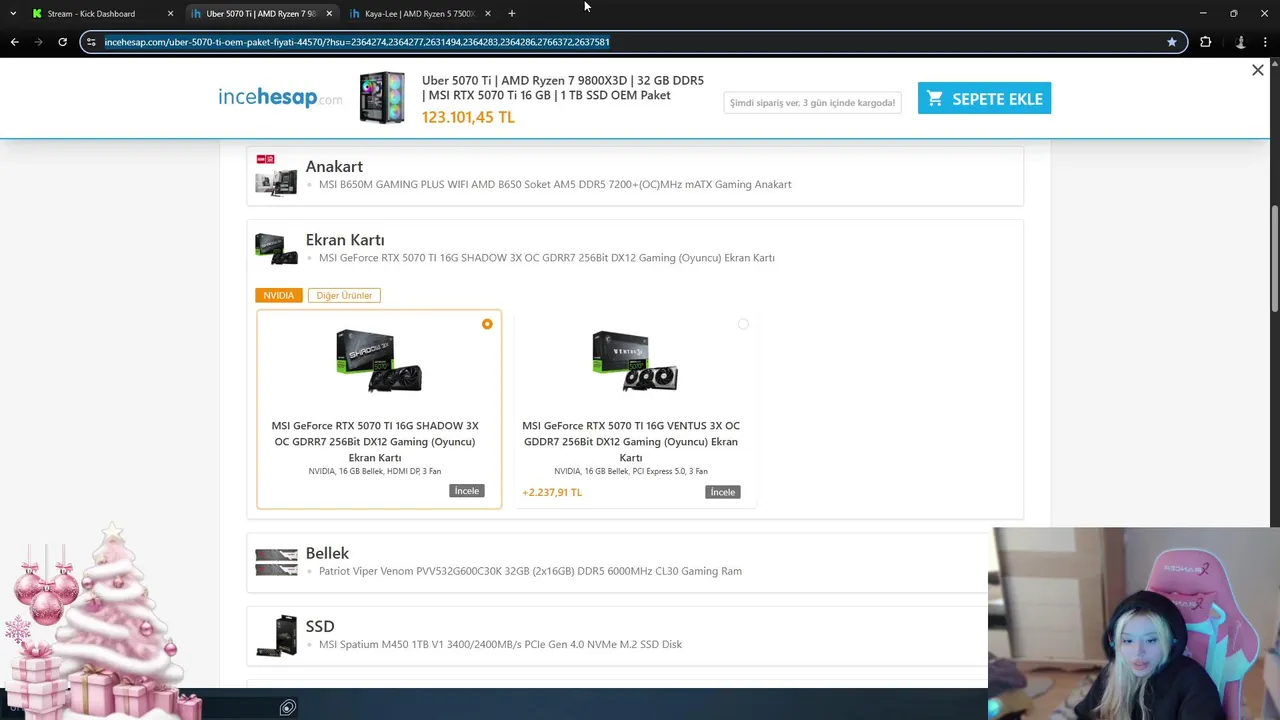Click the shipping notice field in header
The image size is (1280, 720).
click(812, 102)
